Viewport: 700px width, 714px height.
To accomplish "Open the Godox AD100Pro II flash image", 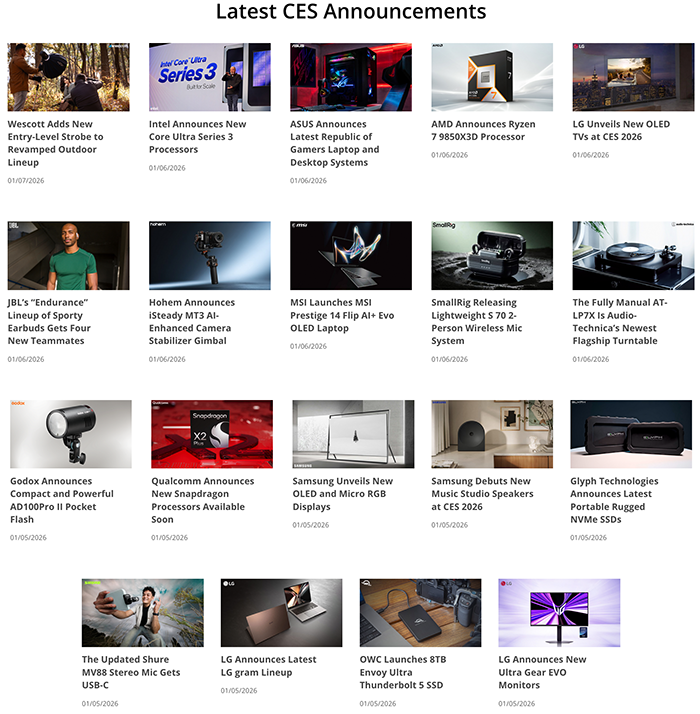I will click(x=70, y=434).
